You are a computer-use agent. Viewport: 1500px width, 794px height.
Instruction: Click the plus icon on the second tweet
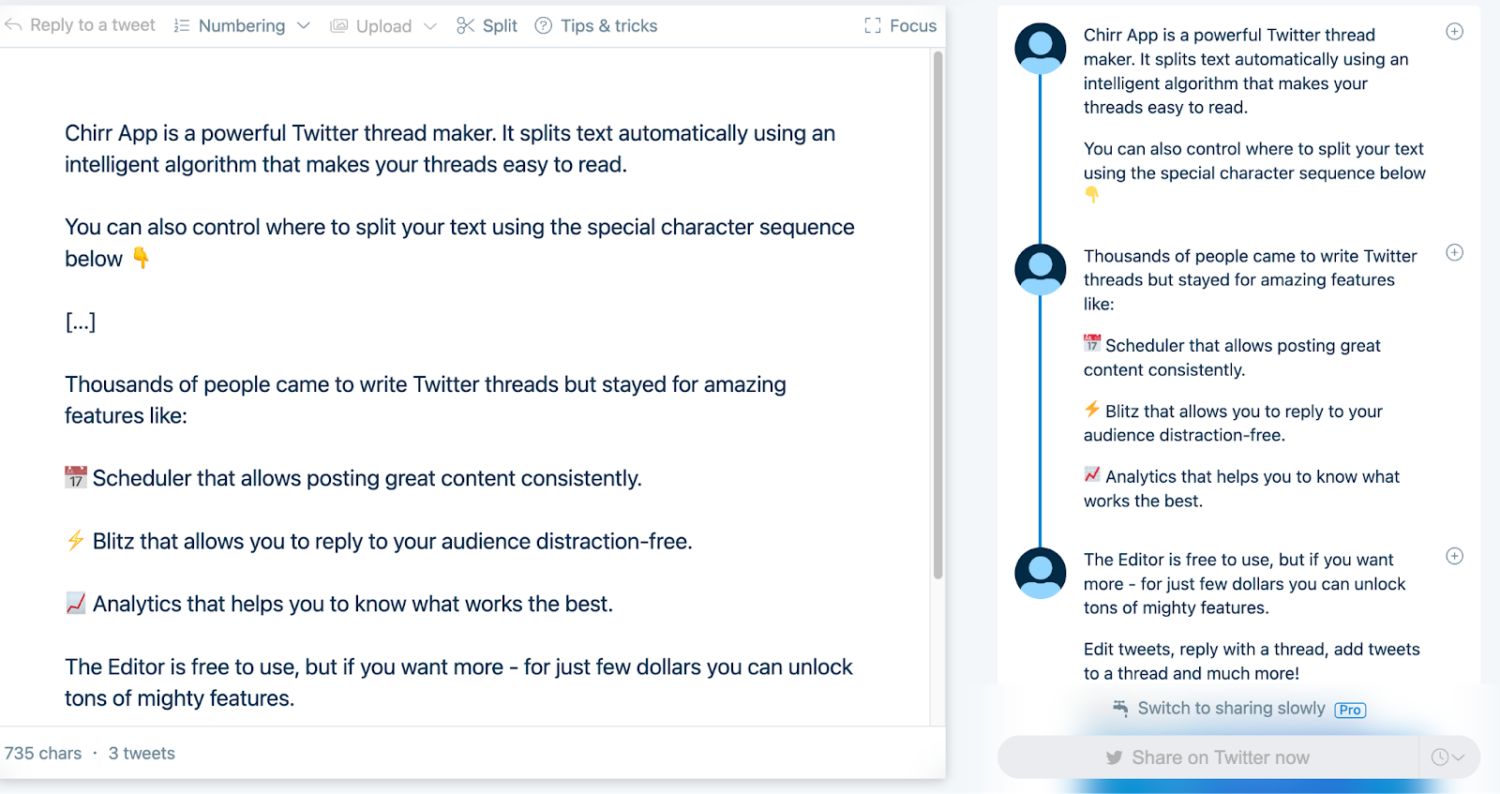[1454, 253]
